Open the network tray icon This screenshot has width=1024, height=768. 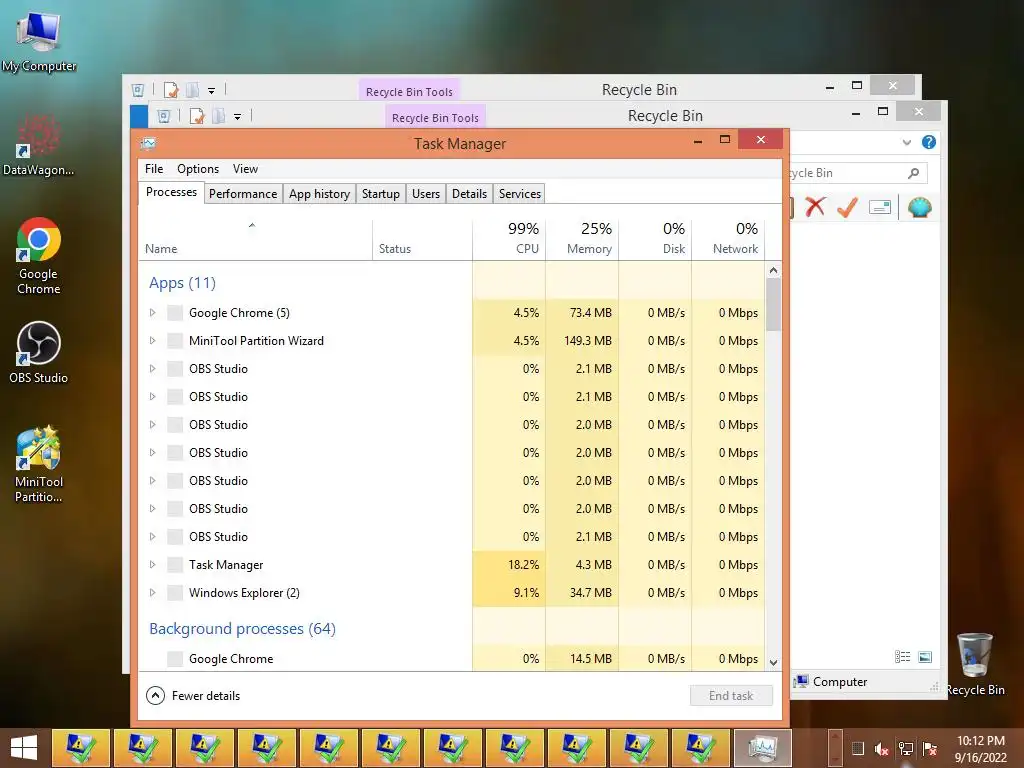tap(905, 749)
